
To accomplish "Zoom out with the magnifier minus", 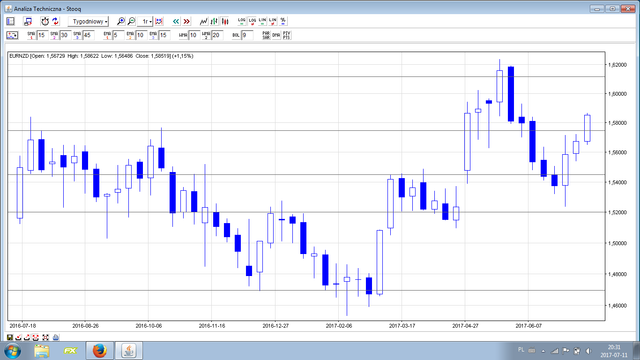I will [131, 21].
